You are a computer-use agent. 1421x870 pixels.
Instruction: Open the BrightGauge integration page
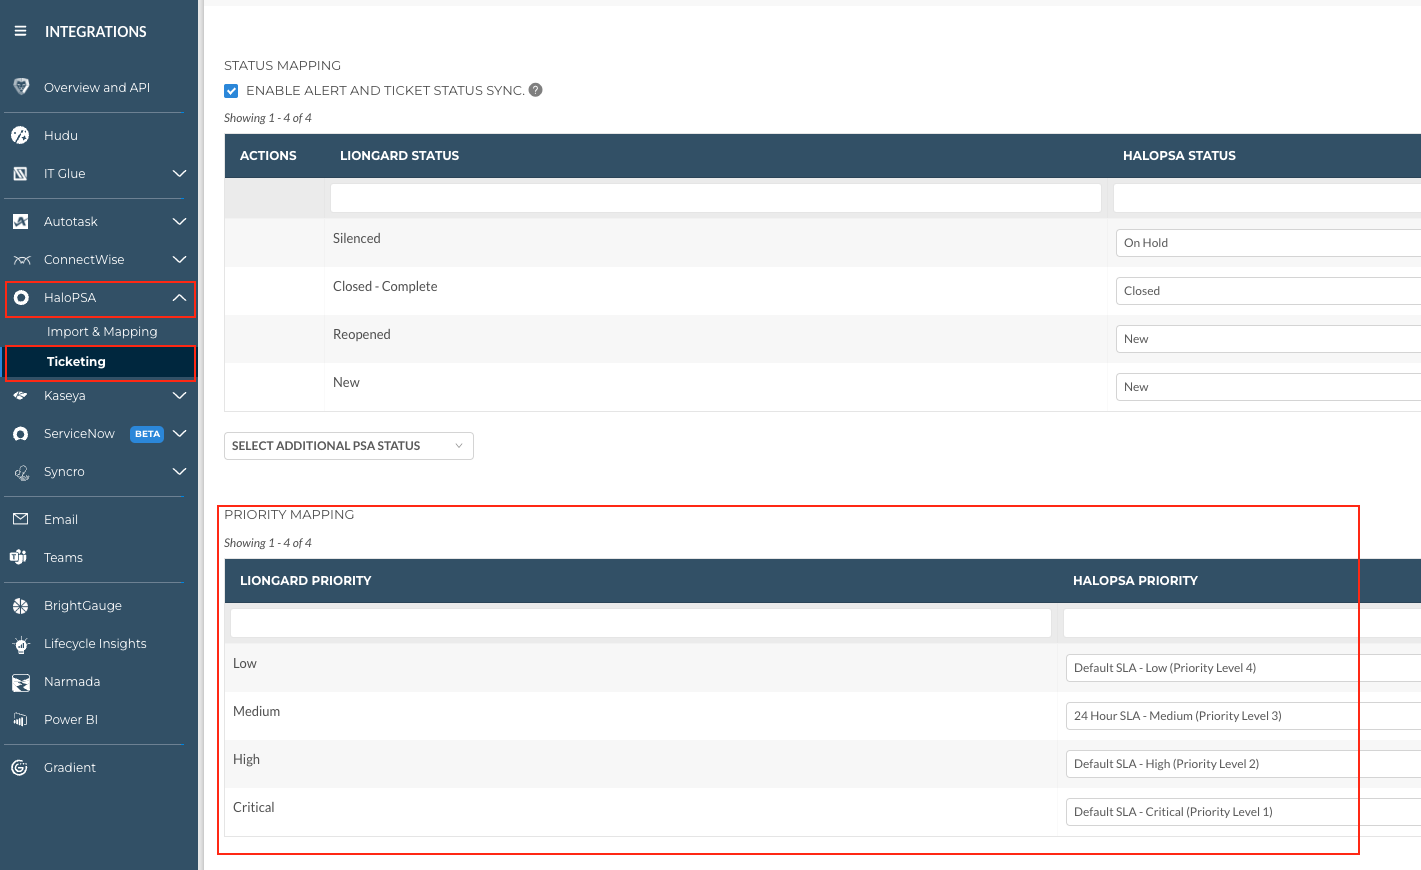pyautogui.click(x=83, y=605)
